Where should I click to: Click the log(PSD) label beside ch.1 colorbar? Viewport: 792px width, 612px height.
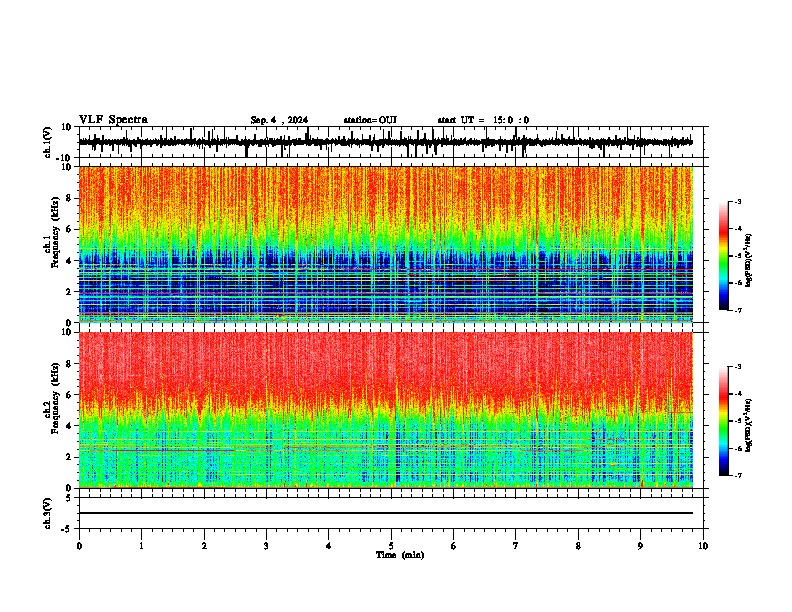(748, 260)
